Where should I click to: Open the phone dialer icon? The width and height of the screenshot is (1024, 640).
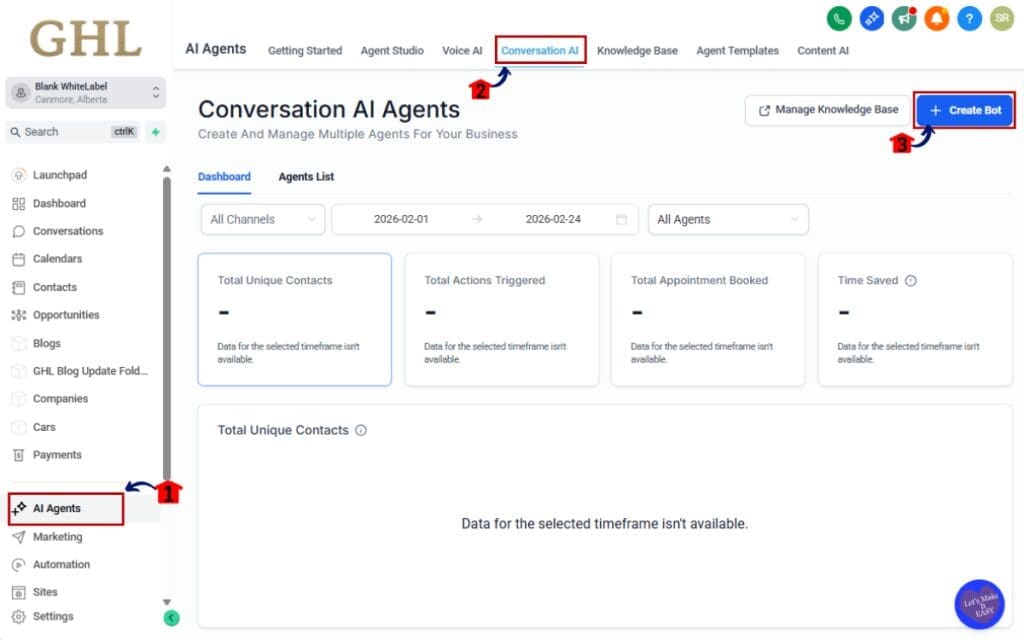(x=839, y=18)
